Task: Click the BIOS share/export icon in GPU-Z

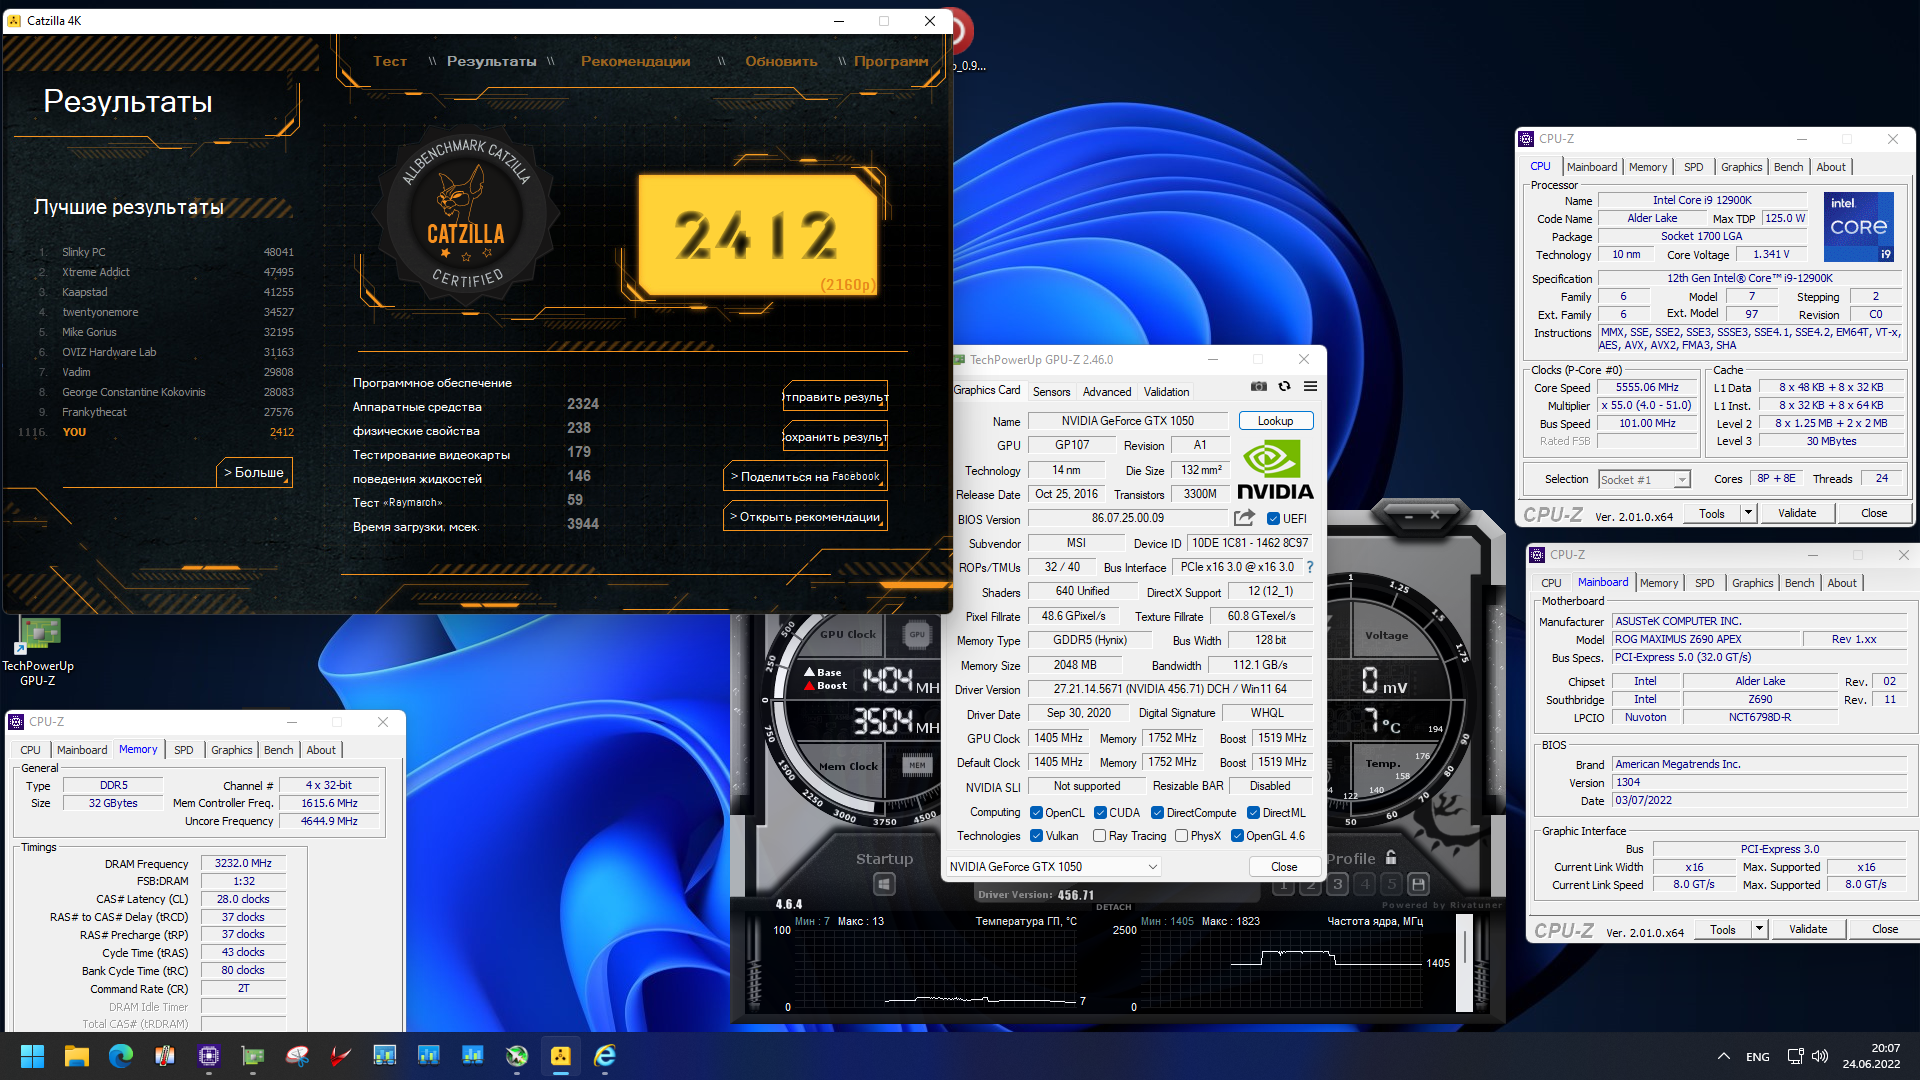Action: coord(1244,518)
